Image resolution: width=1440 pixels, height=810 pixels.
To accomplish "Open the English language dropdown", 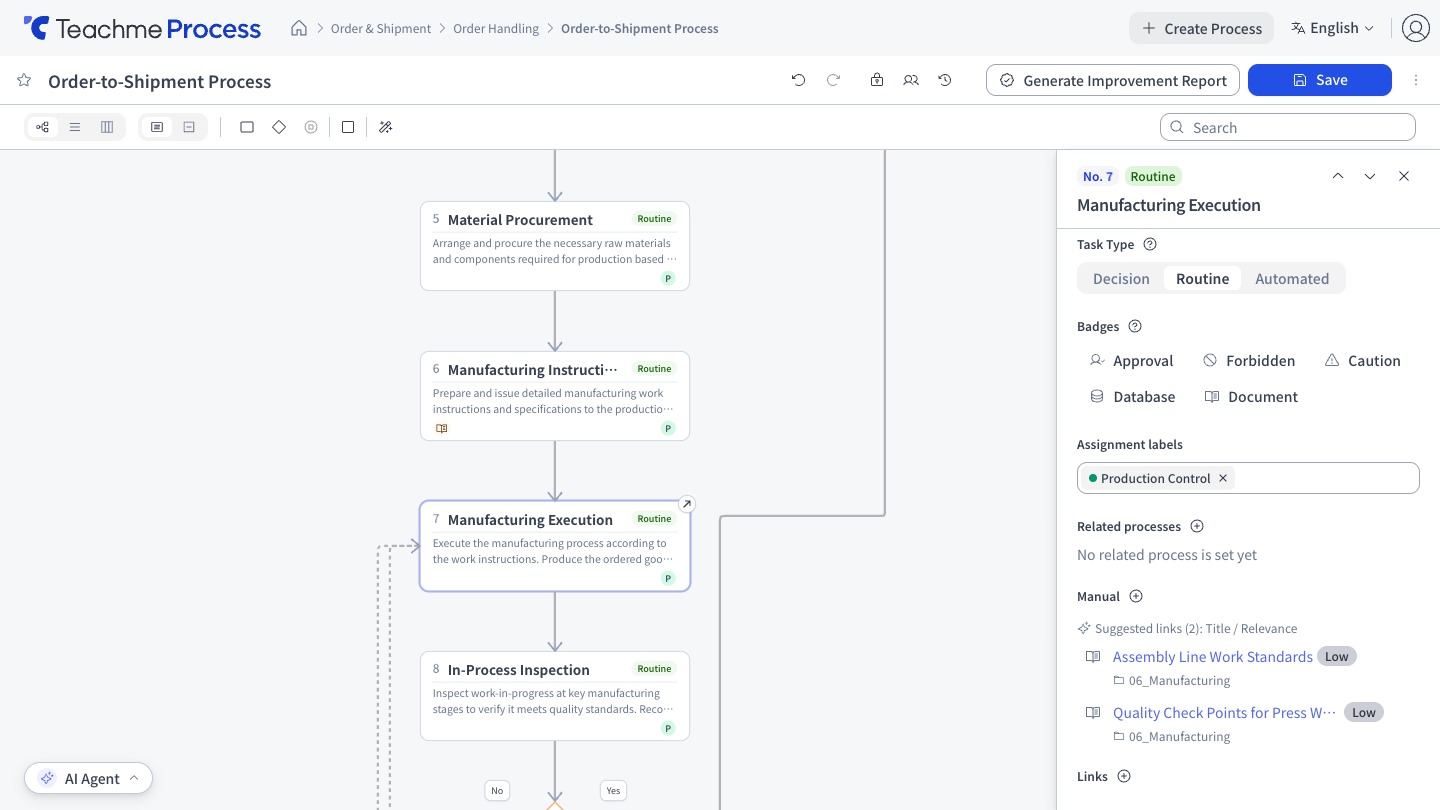I will (x=1333, y=28).
